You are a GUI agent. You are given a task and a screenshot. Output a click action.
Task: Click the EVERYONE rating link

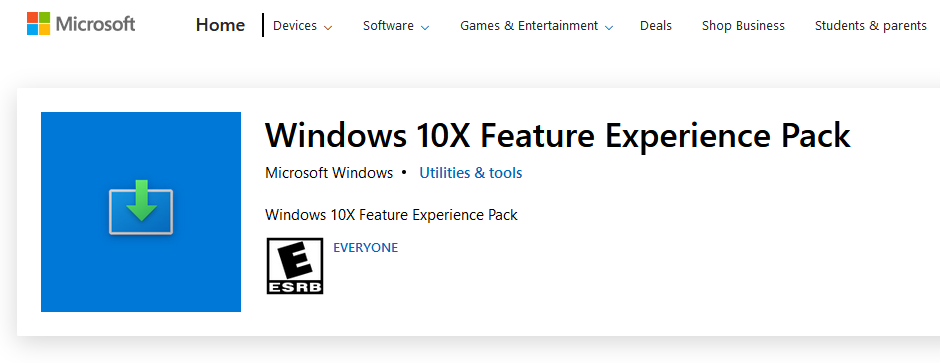click(366, 247)
